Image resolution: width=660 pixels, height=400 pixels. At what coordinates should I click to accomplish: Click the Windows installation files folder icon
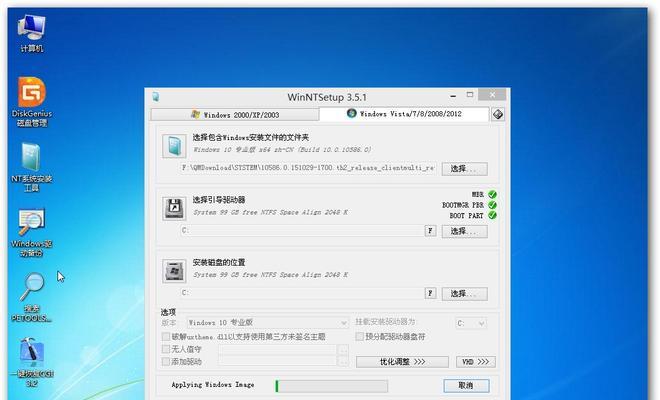coord(174,146)
